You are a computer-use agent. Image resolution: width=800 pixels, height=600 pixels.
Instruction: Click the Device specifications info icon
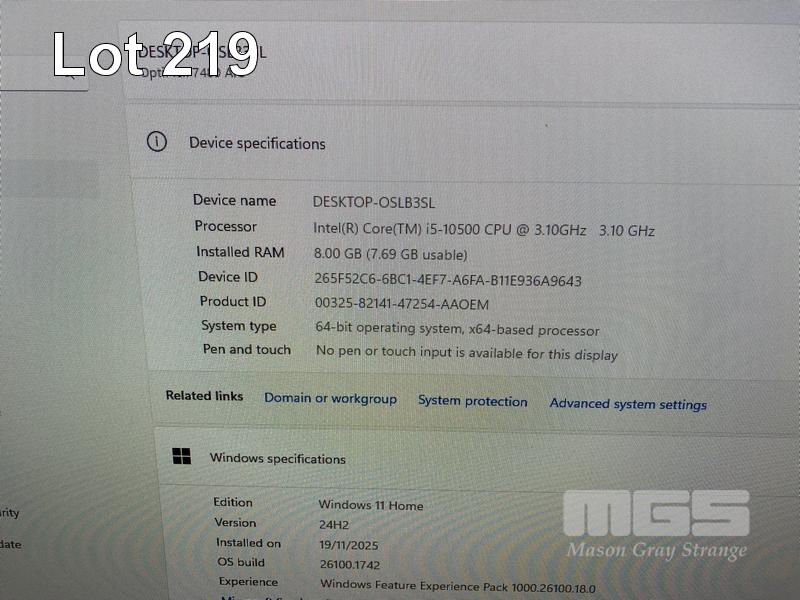[x=157, y=142]
